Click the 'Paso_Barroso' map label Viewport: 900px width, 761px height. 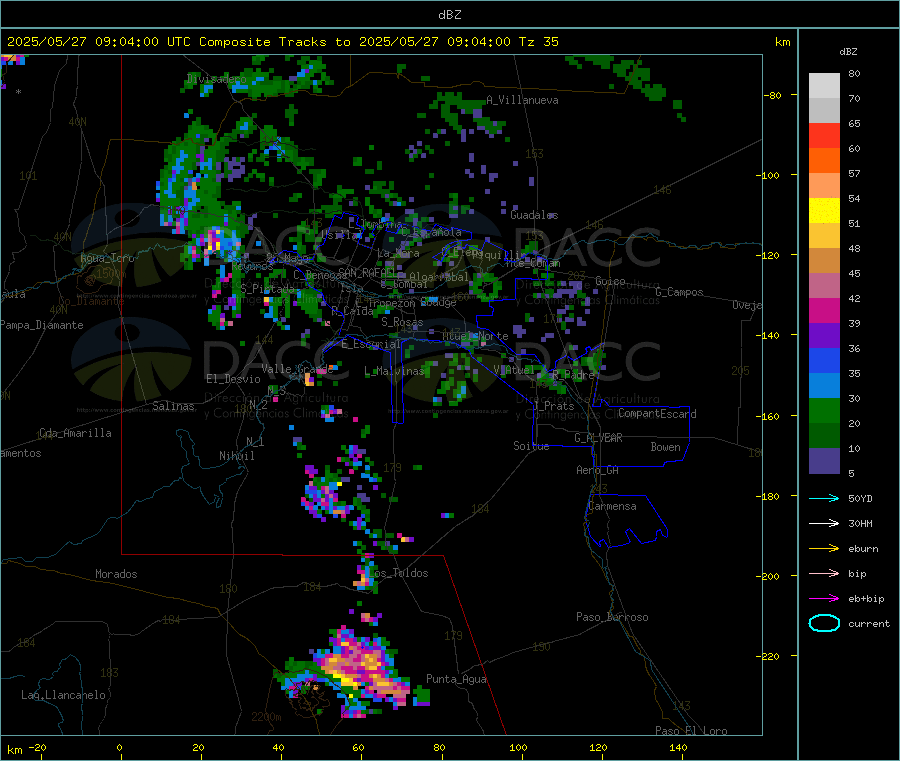tap(612, 617)
